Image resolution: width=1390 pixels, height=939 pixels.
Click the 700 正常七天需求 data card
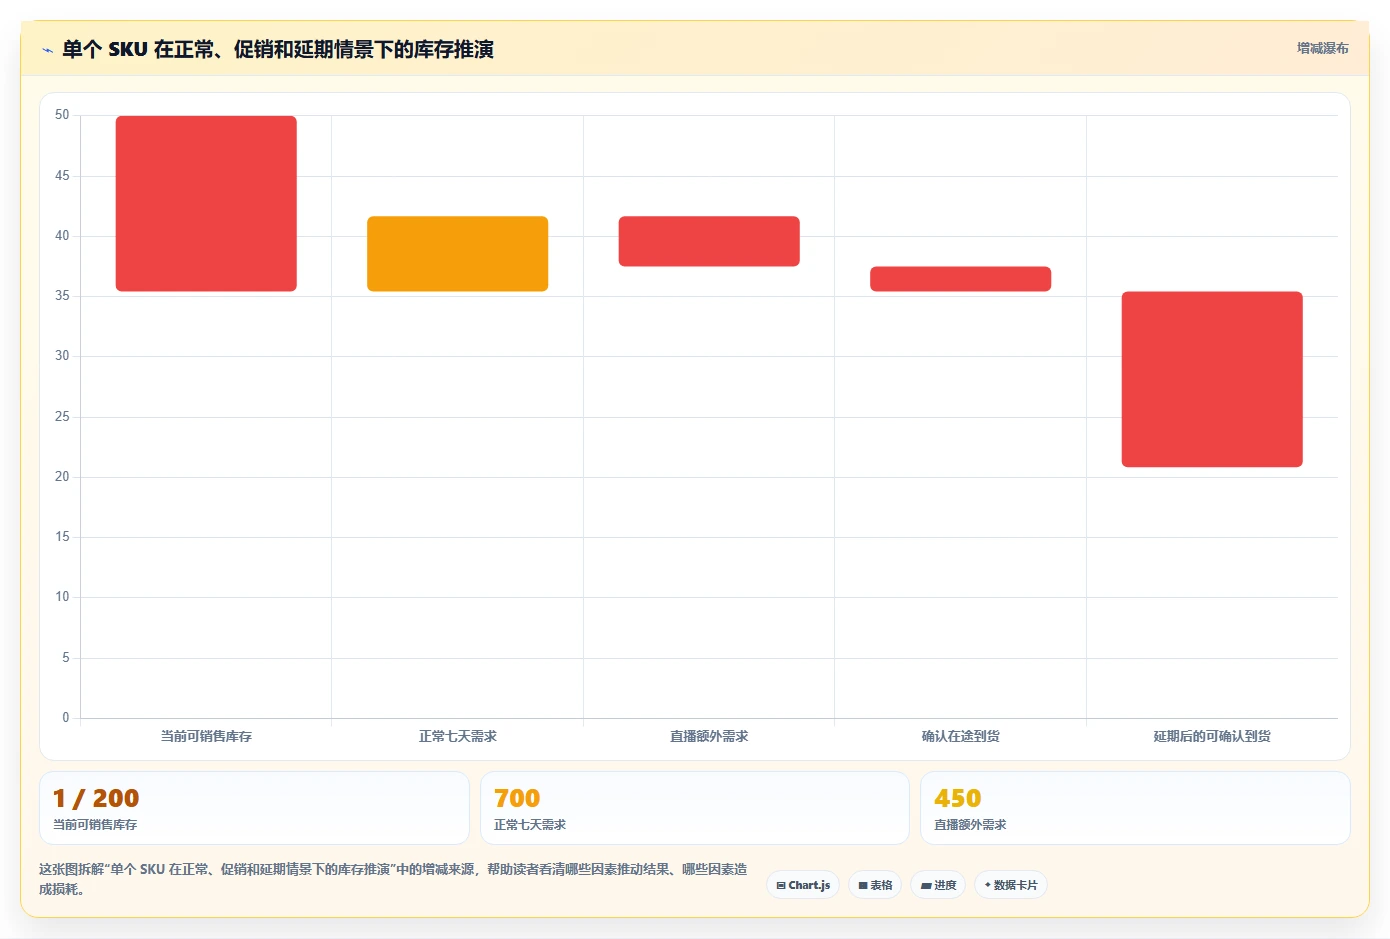(x=695, y=808)
